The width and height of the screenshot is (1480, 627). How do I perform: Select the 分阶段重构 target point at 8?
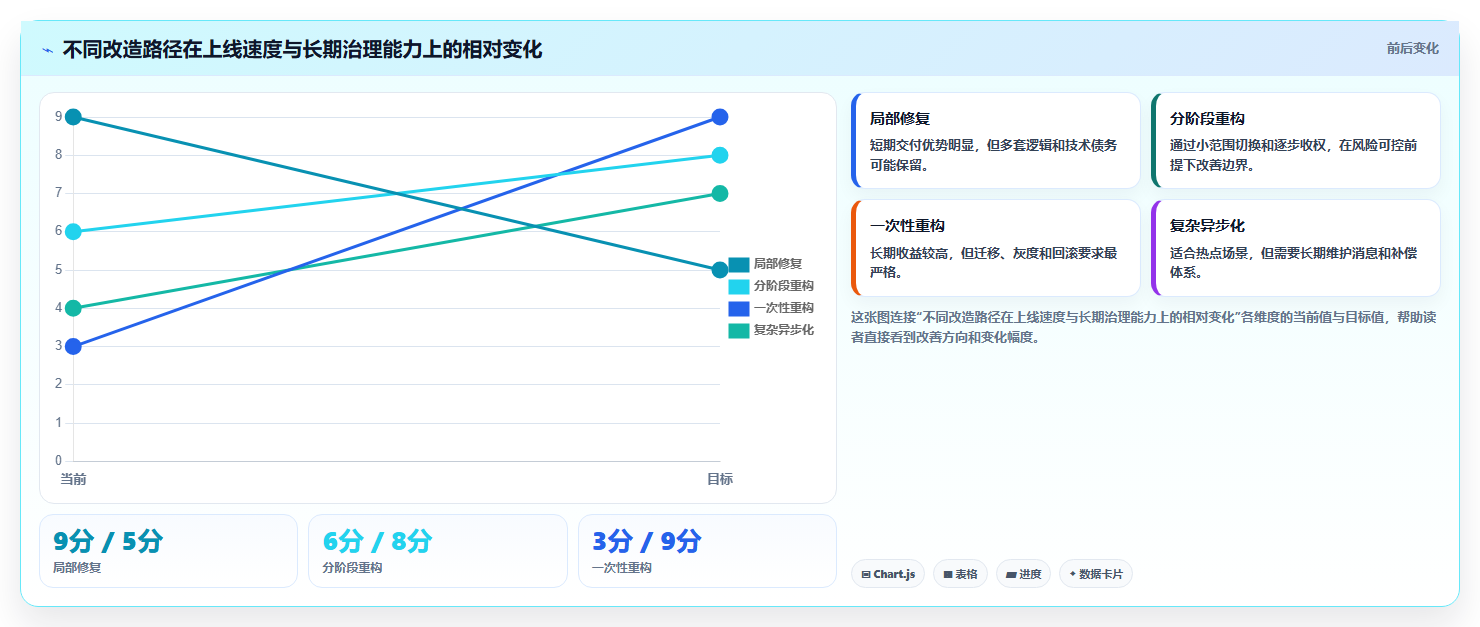(x=720, y=155)
